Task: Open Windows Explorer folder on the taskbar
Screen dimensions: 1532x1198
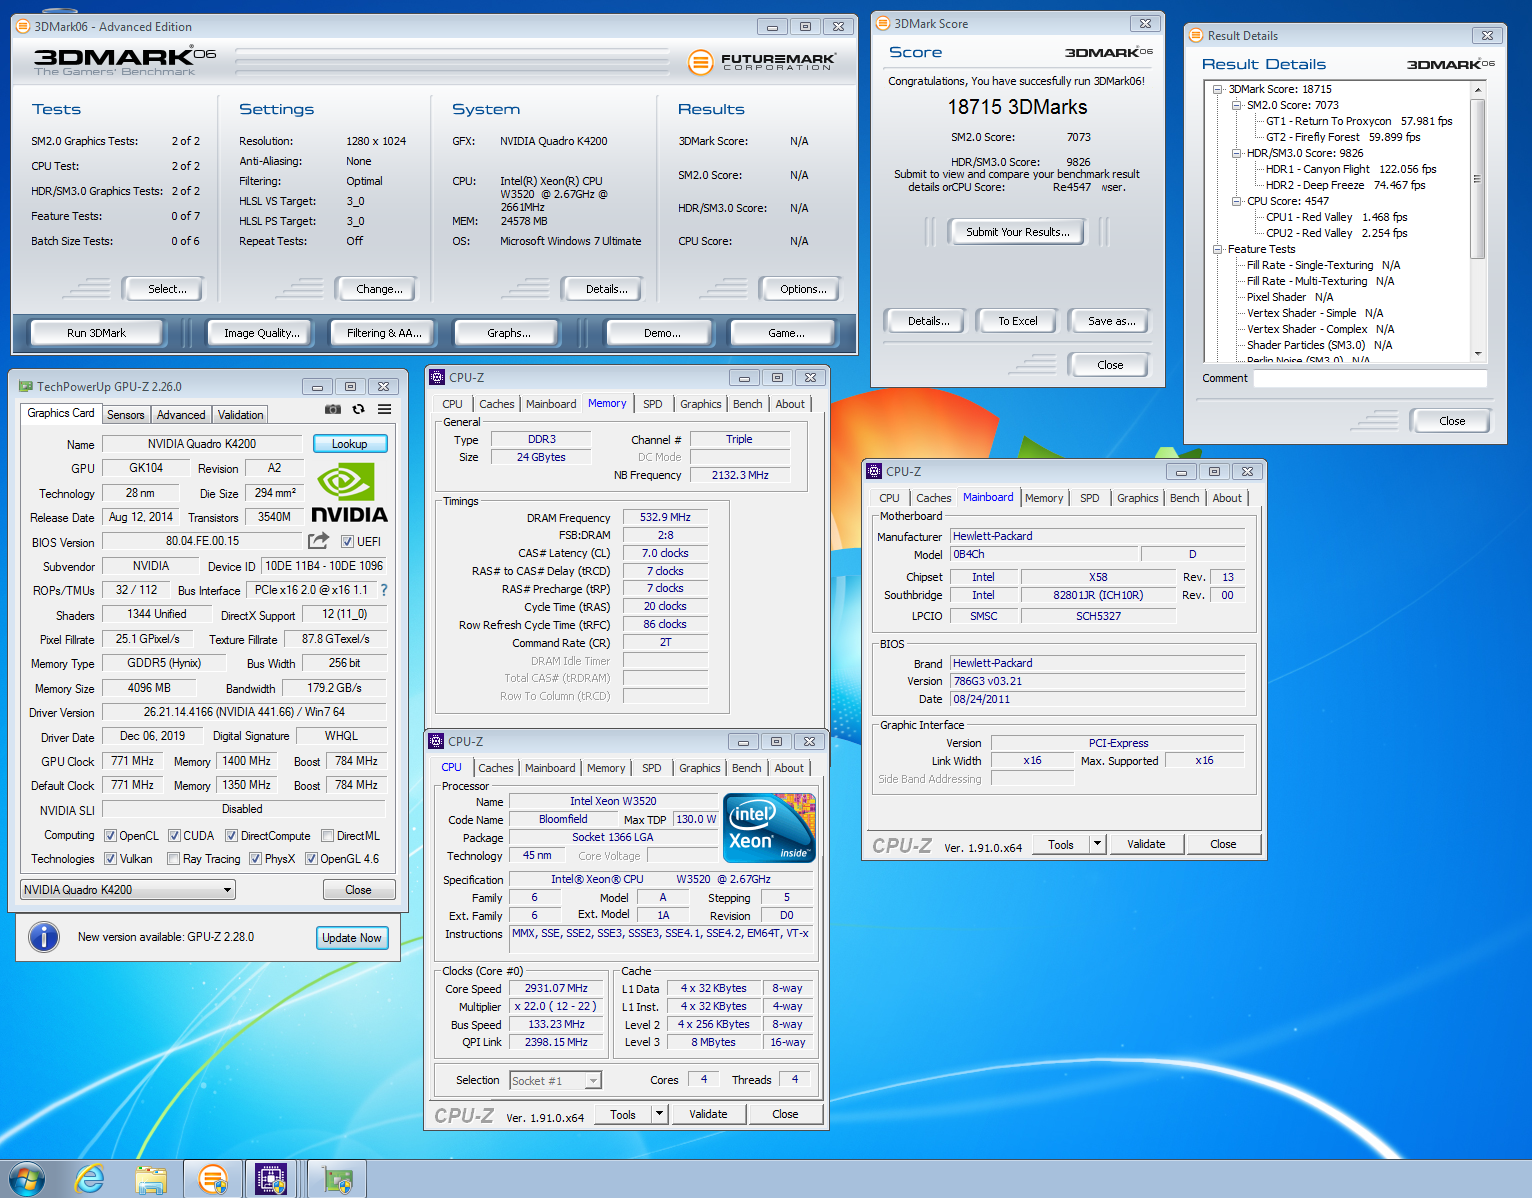Action: 151,1180
